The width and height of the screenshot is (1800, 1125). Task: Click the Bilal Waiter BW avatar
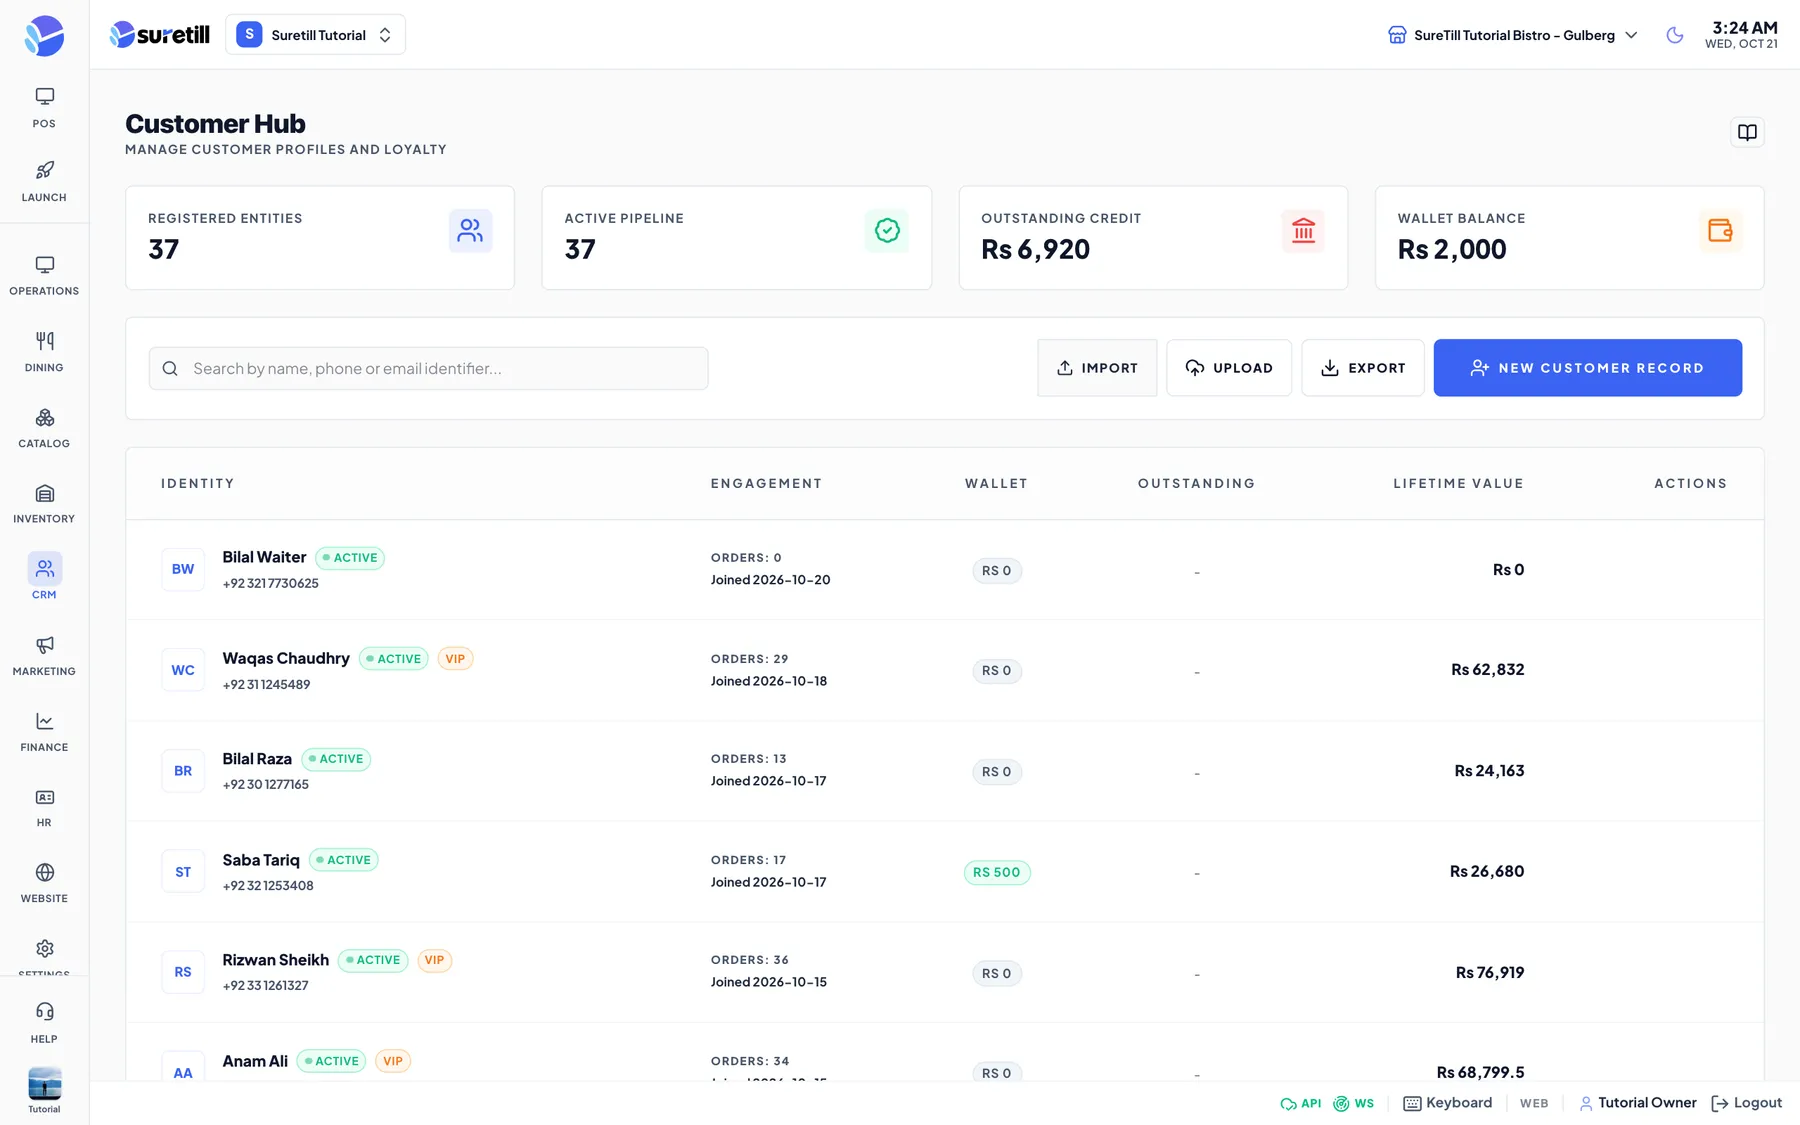click(183, 569)
